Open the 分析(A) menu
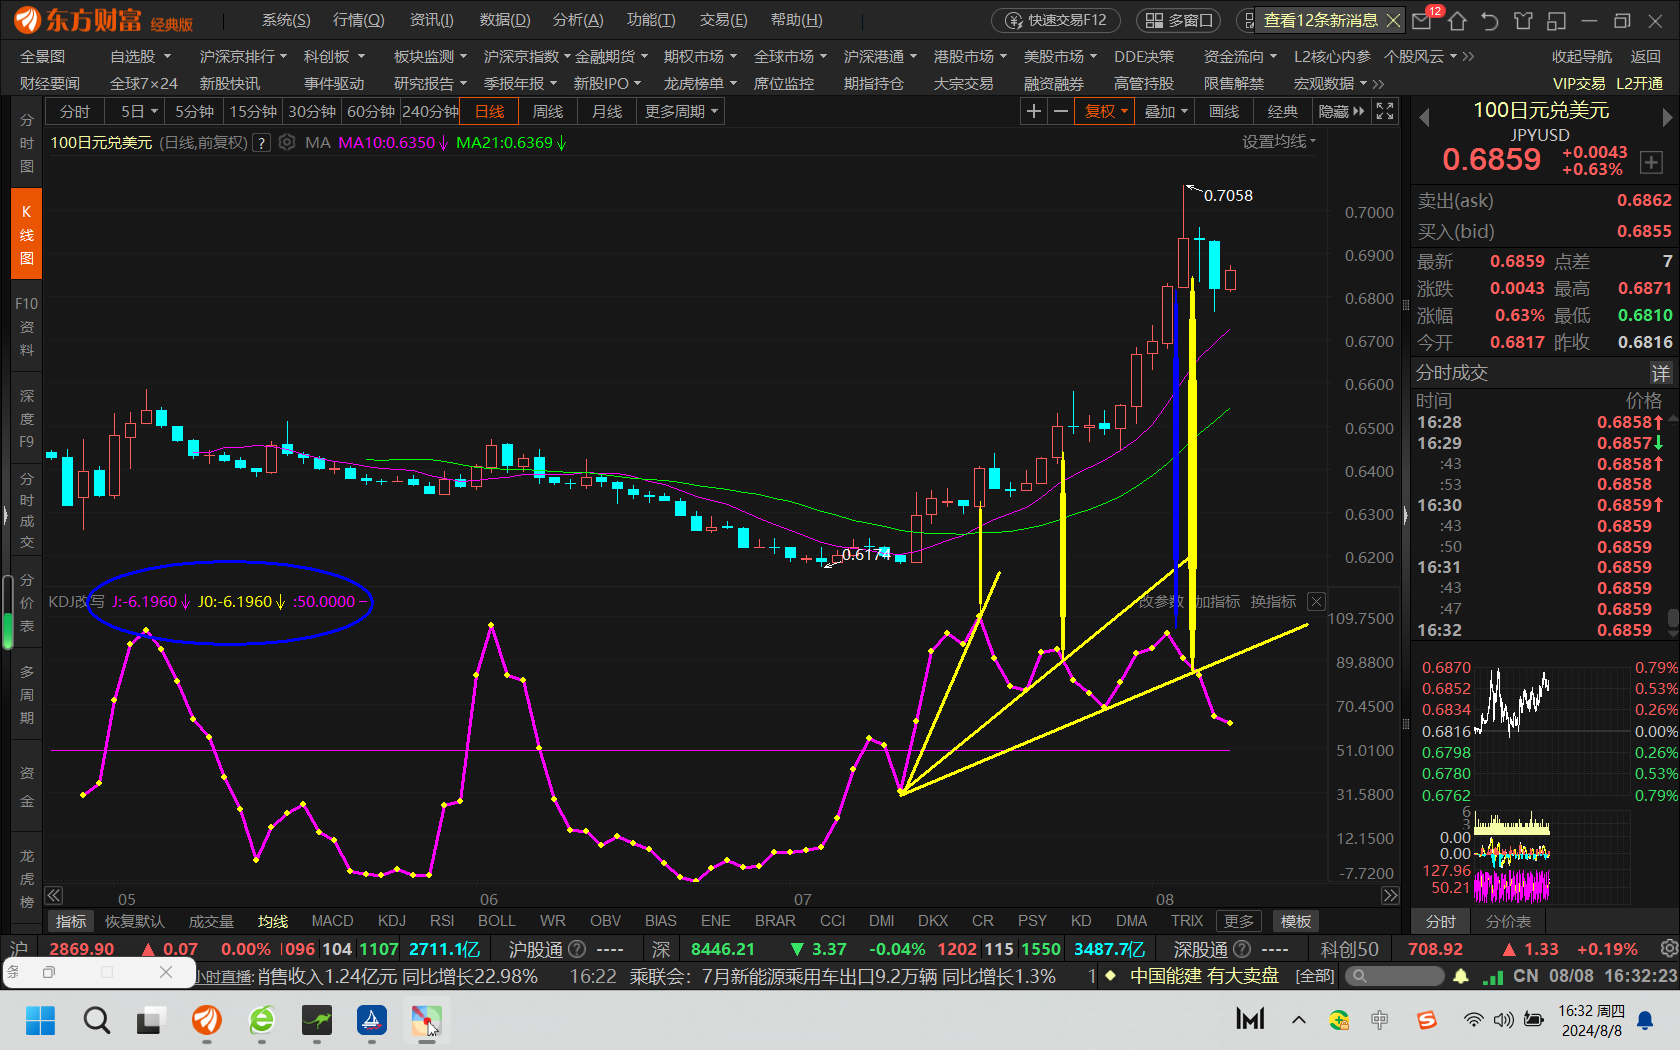 (x=578, y=20)
